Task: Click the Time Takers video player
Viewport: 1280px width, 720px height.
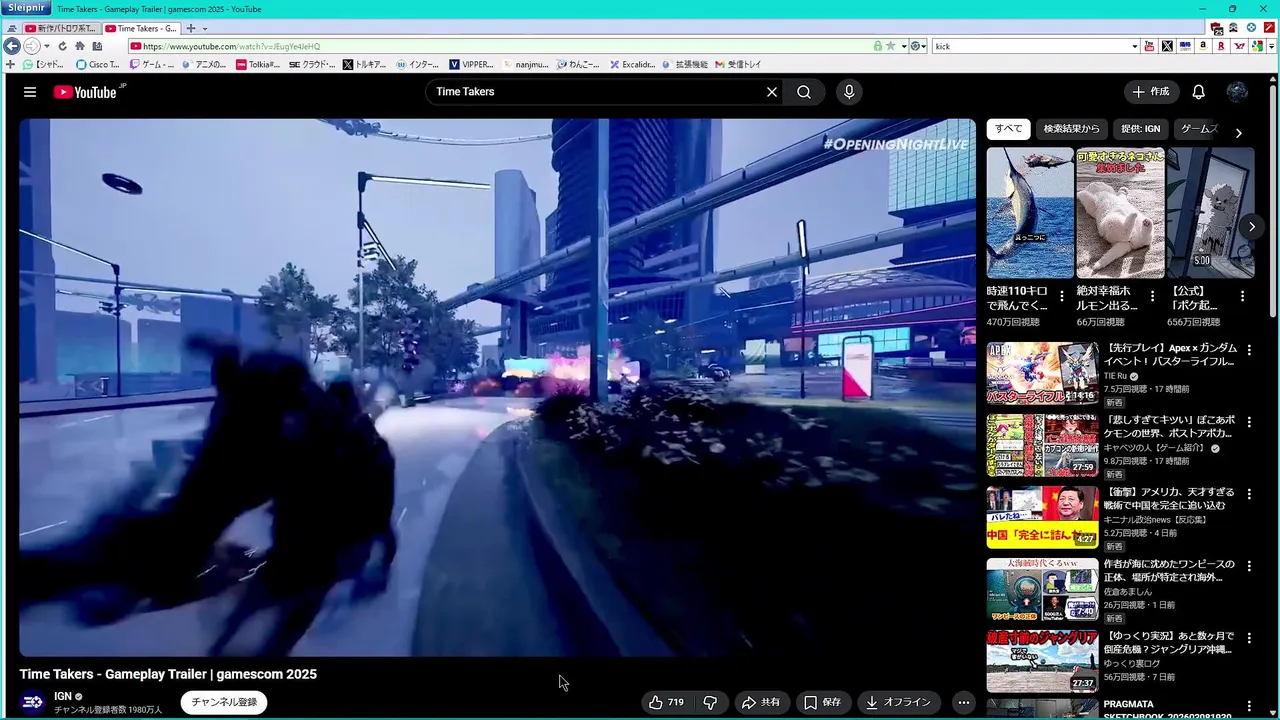Action: click(x=497, y=387)
